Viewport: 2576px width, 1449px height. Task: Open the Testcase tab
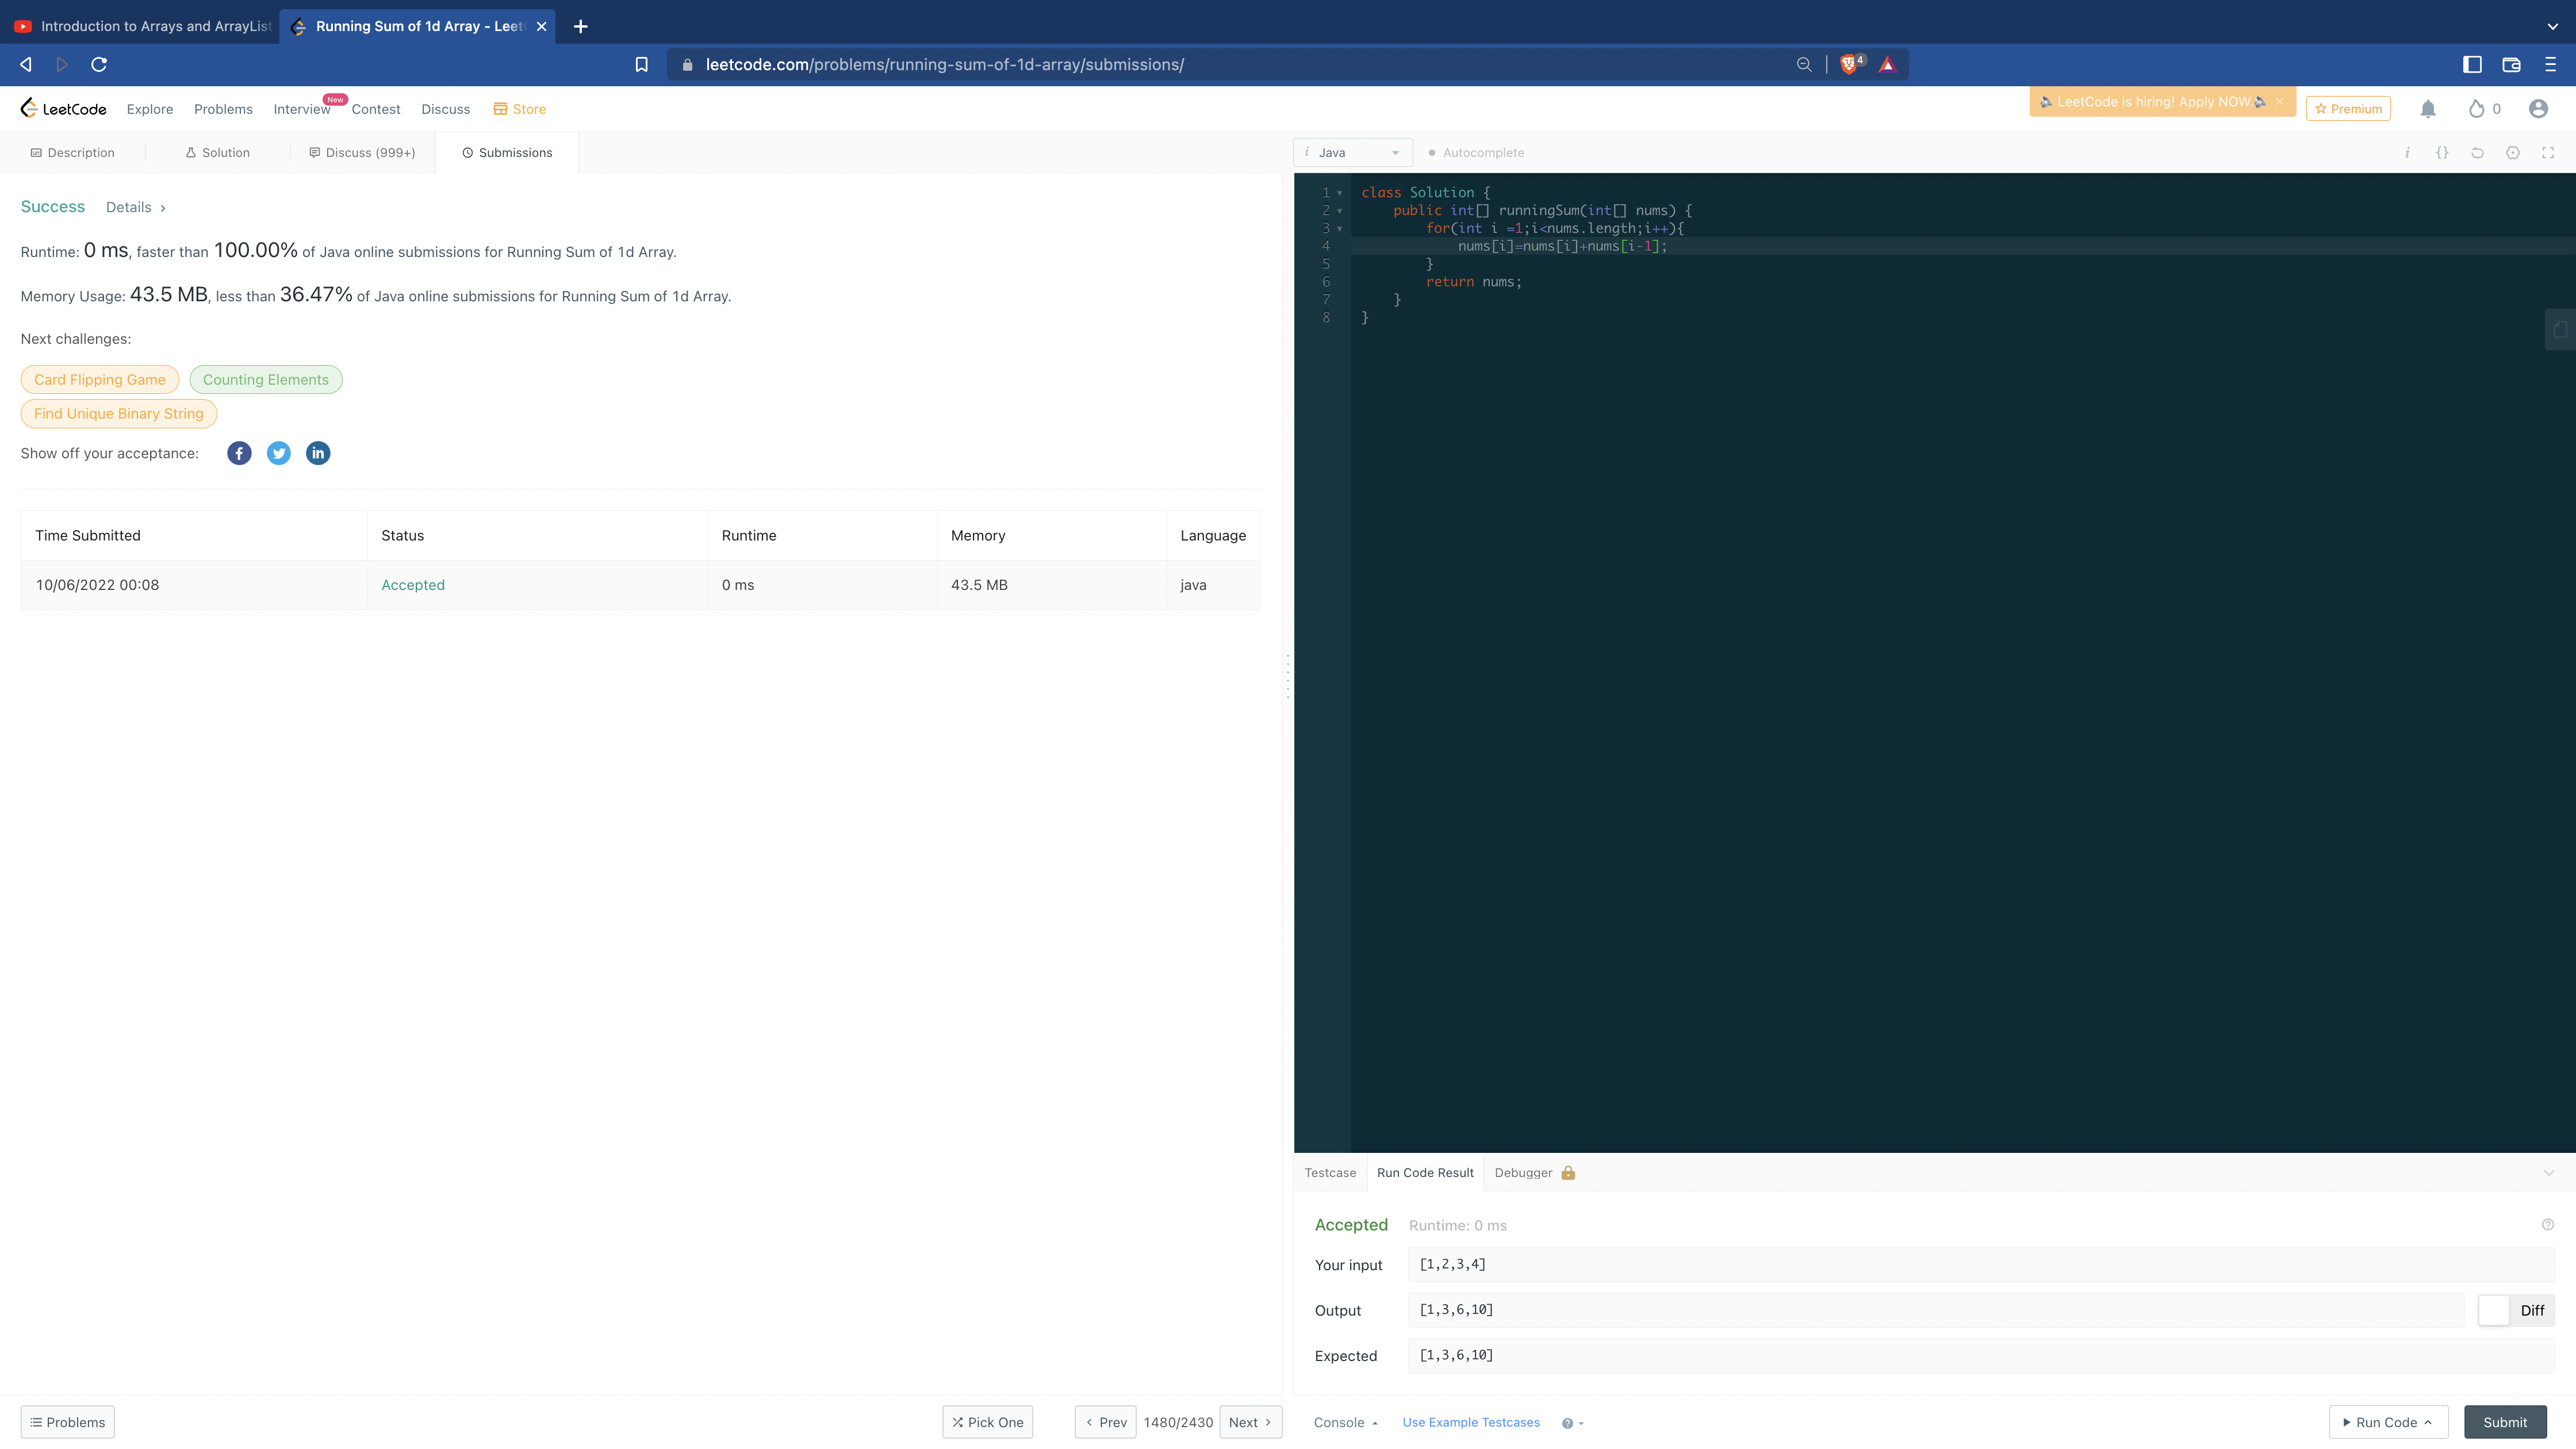[1330, 1173]
